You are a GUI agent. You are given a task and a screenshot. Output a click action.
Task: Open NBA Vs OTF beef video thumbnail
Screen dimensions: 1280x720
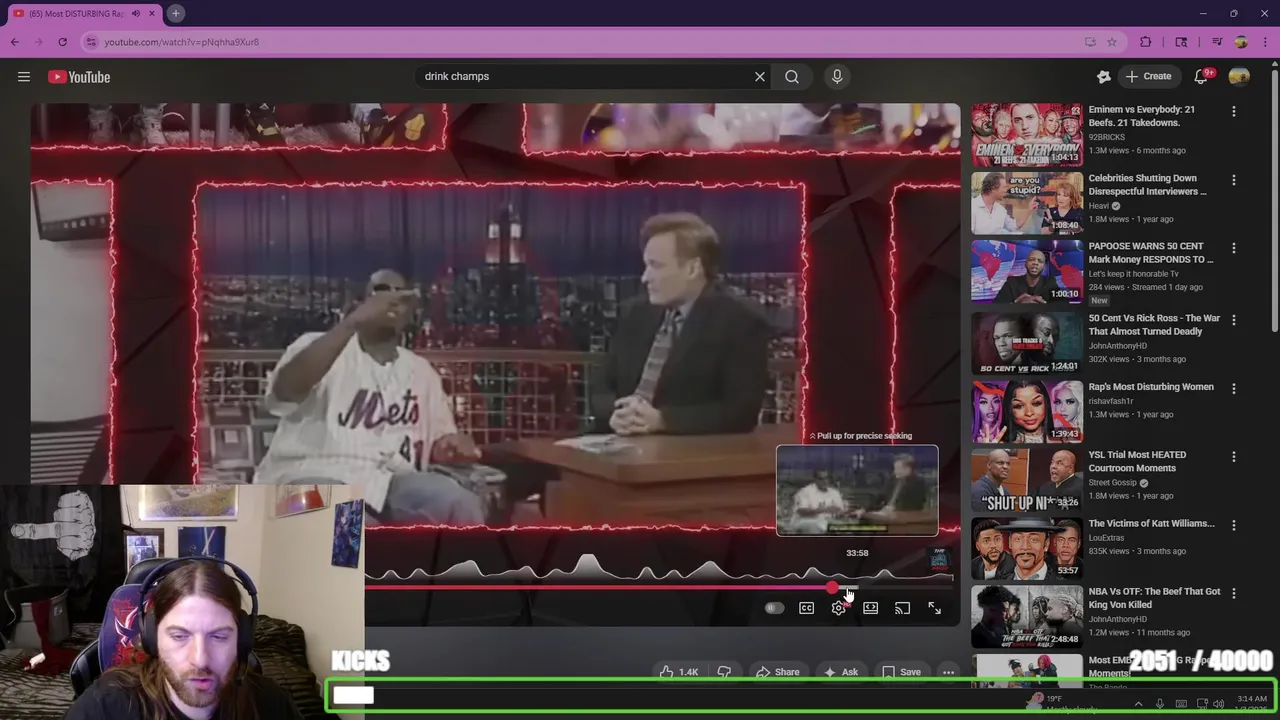click(x=1027, y=616)
